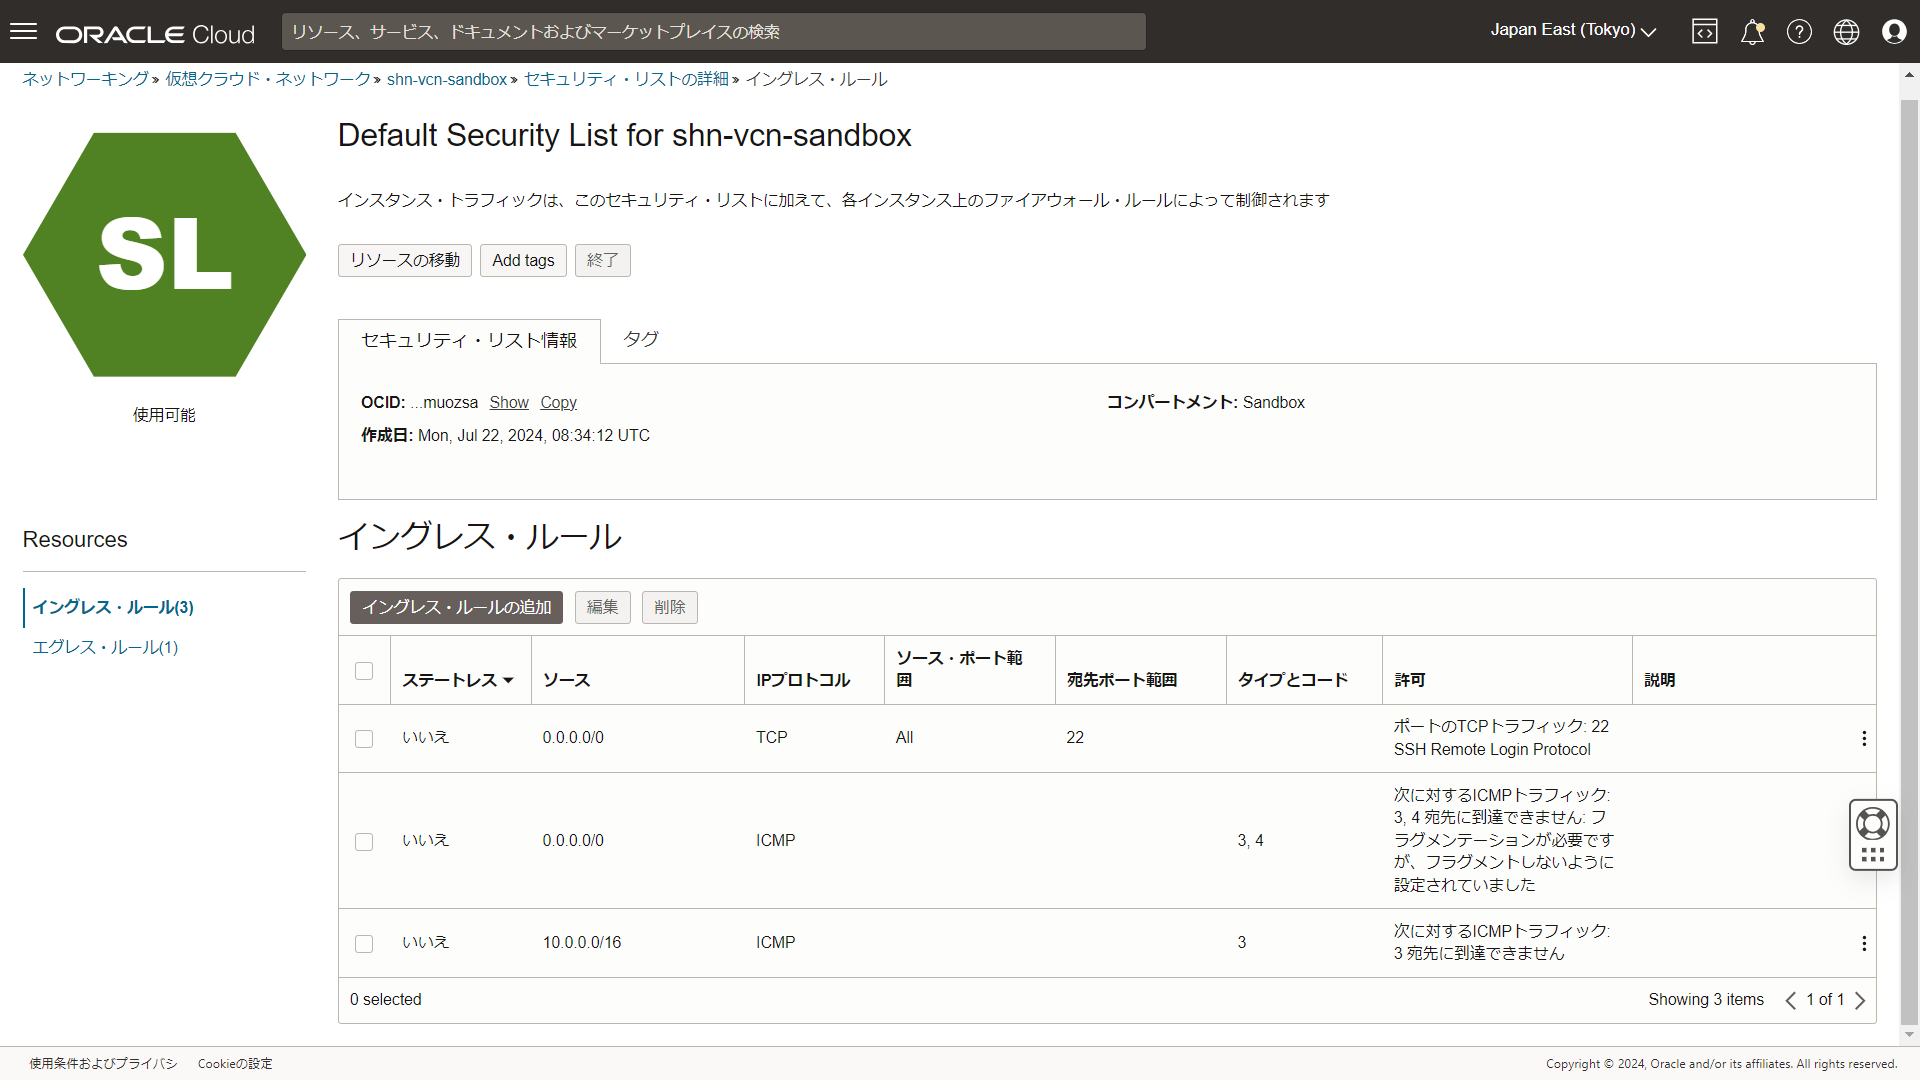Image resolution: width=1920 pixels, height=1080 pixels.
Task: Go to 仮想クラウド・ネットワーク breadcrumb
Action: pos(268,79)
